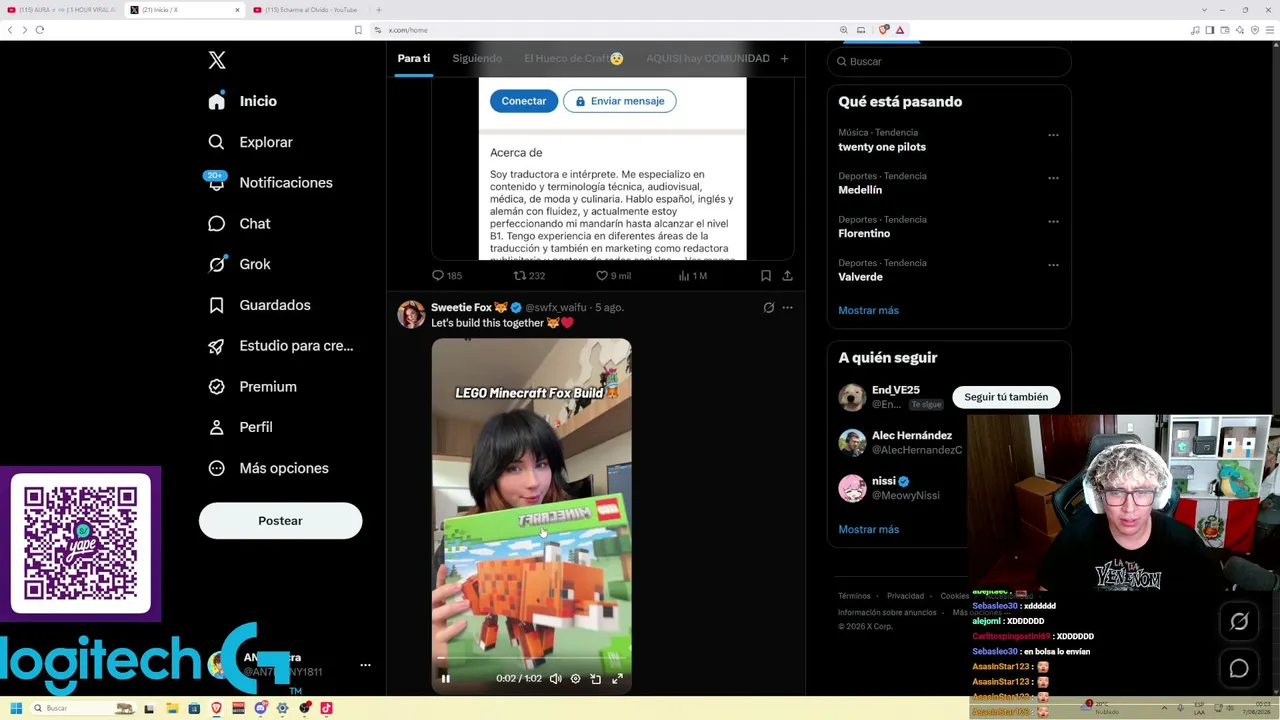Open options for Valverde trend
Viewport: 1280px width, 720px height.
pos(1053,265)
